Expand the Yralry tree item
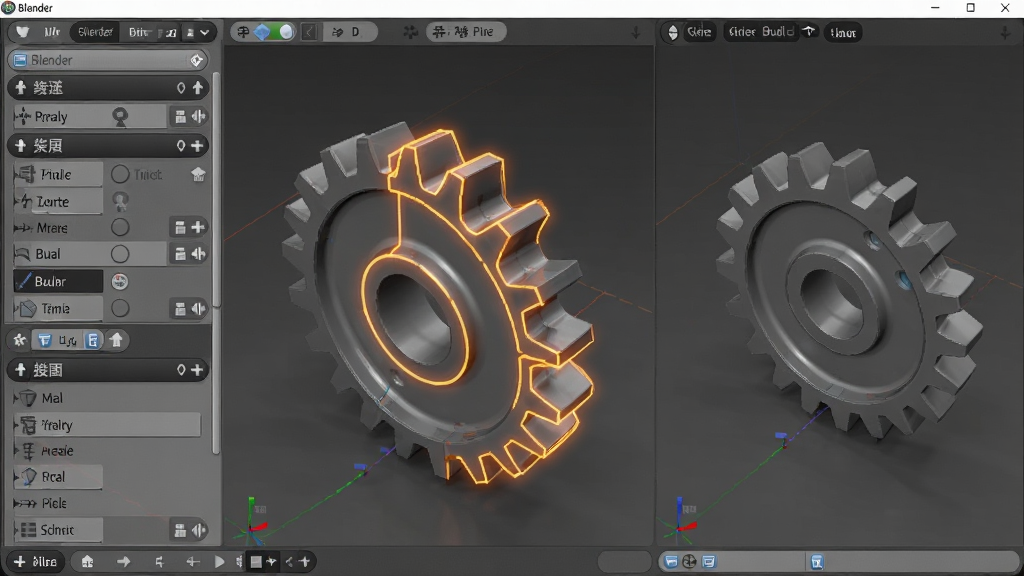Viewport: 1024px width, 576px height. point(16,425)
